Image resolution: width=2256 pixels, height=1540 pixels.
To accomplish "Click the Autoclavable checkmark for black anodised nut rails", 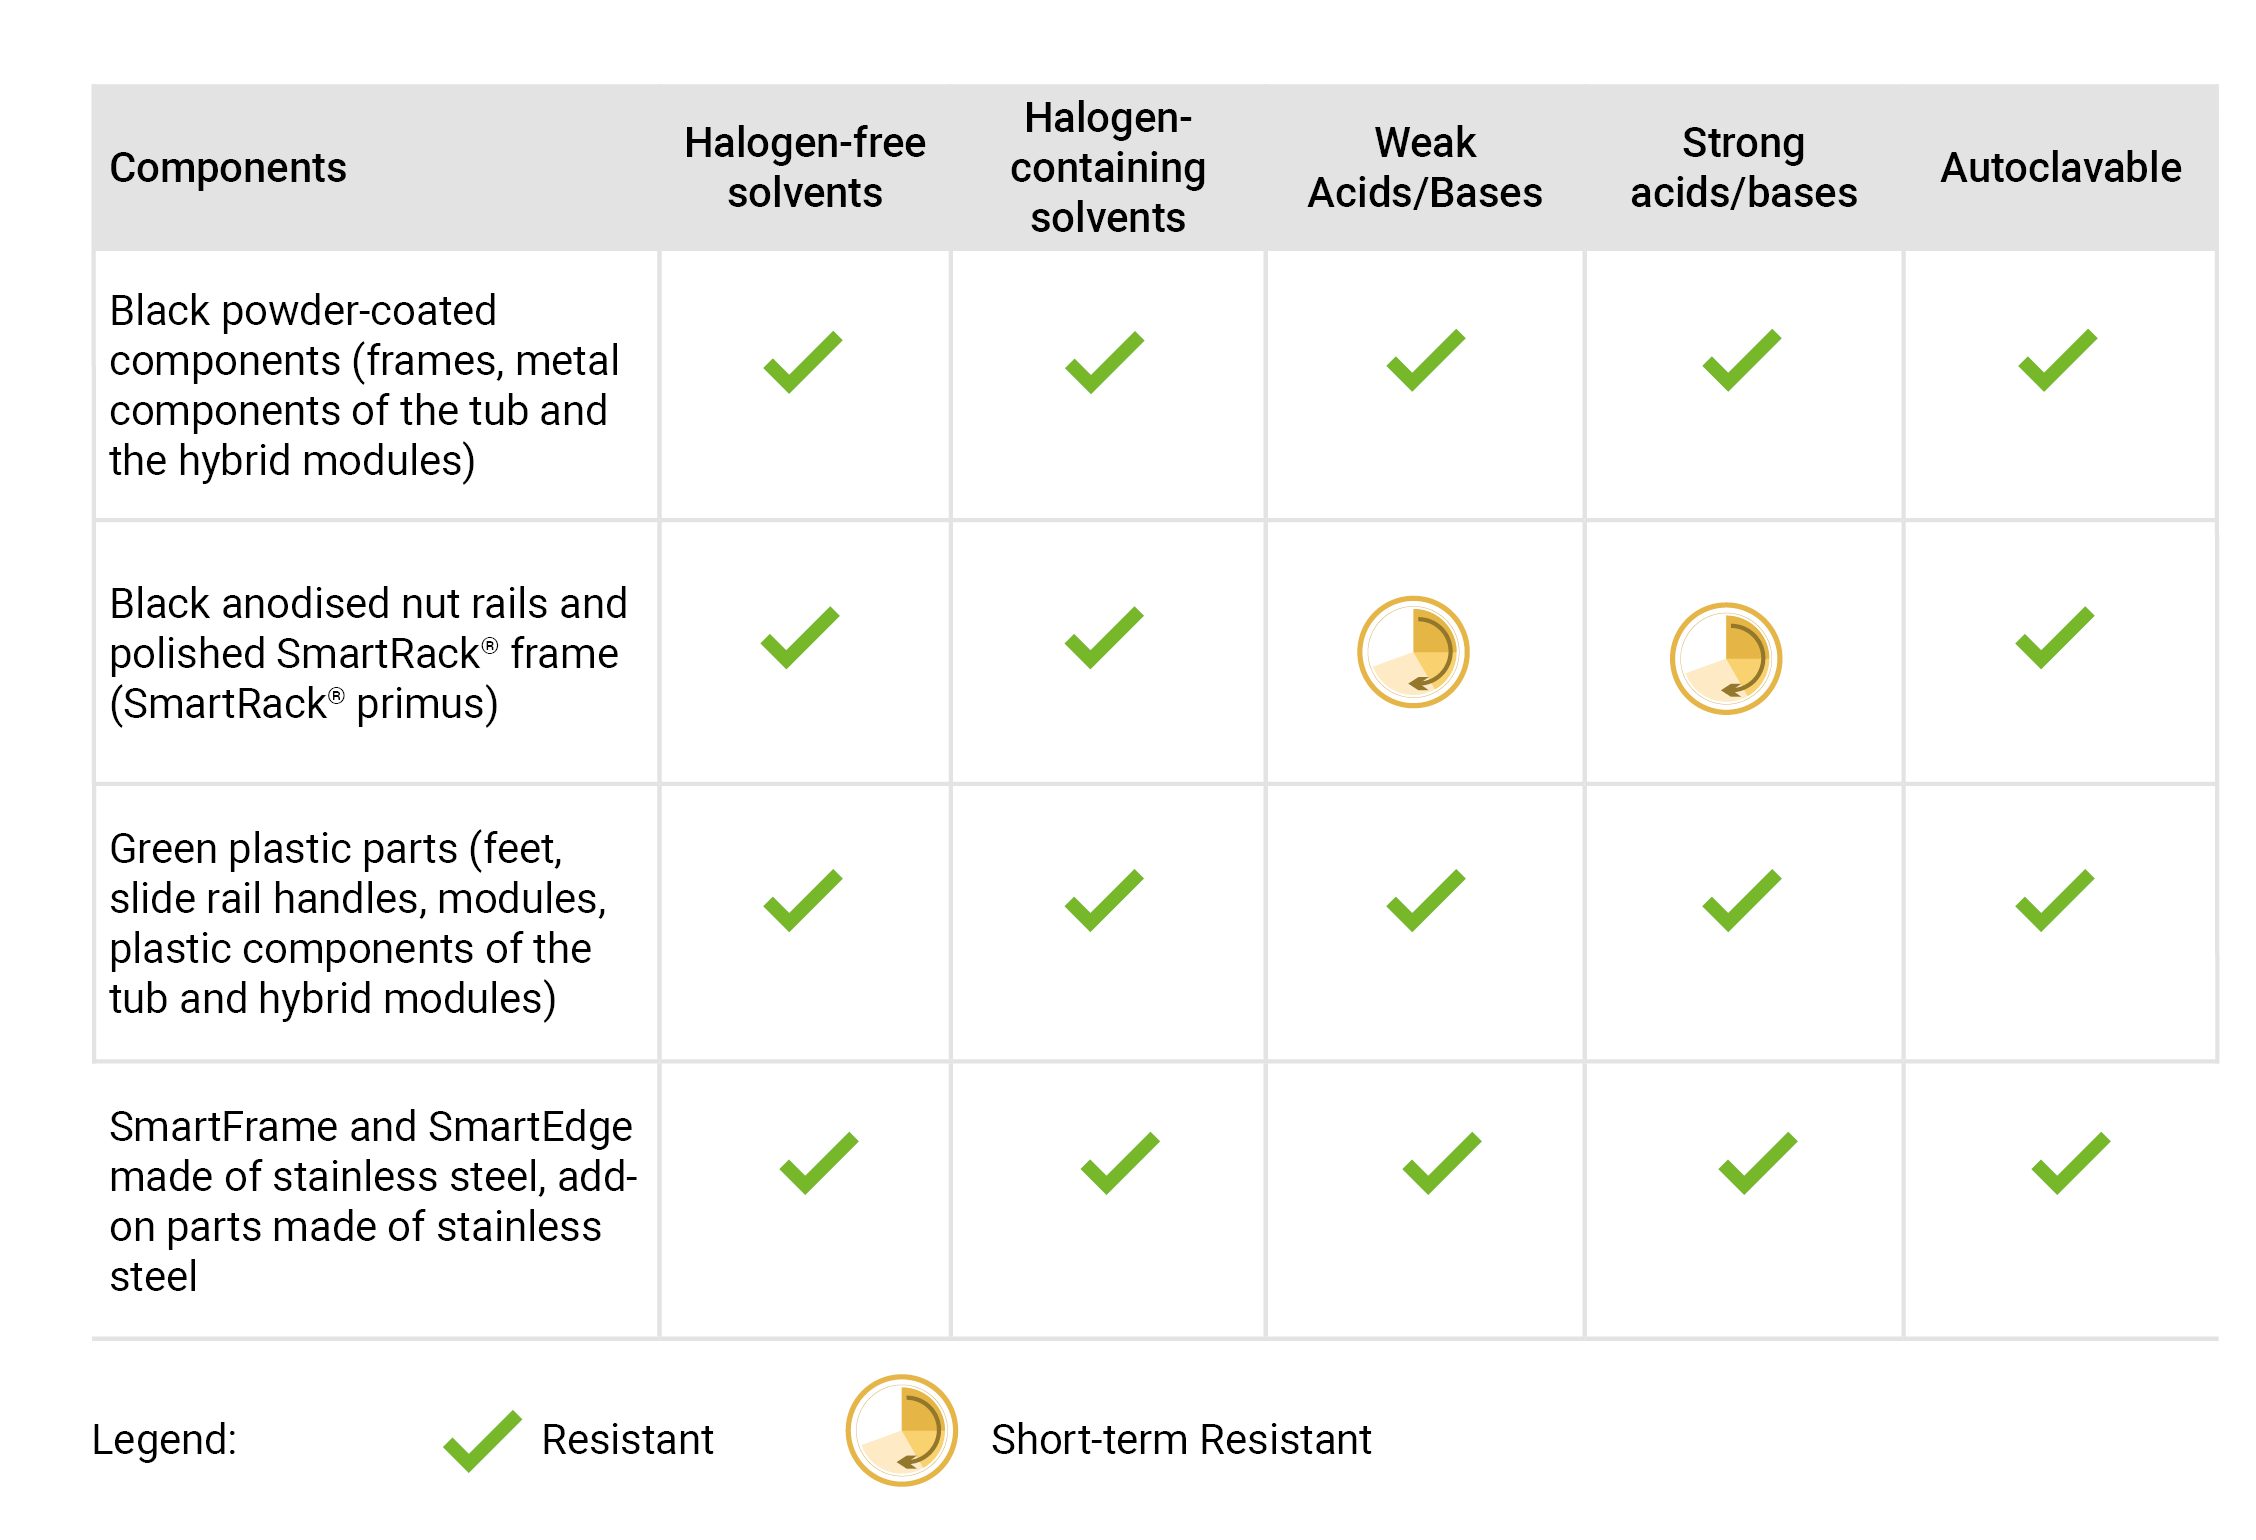I will pos(2054,637).
